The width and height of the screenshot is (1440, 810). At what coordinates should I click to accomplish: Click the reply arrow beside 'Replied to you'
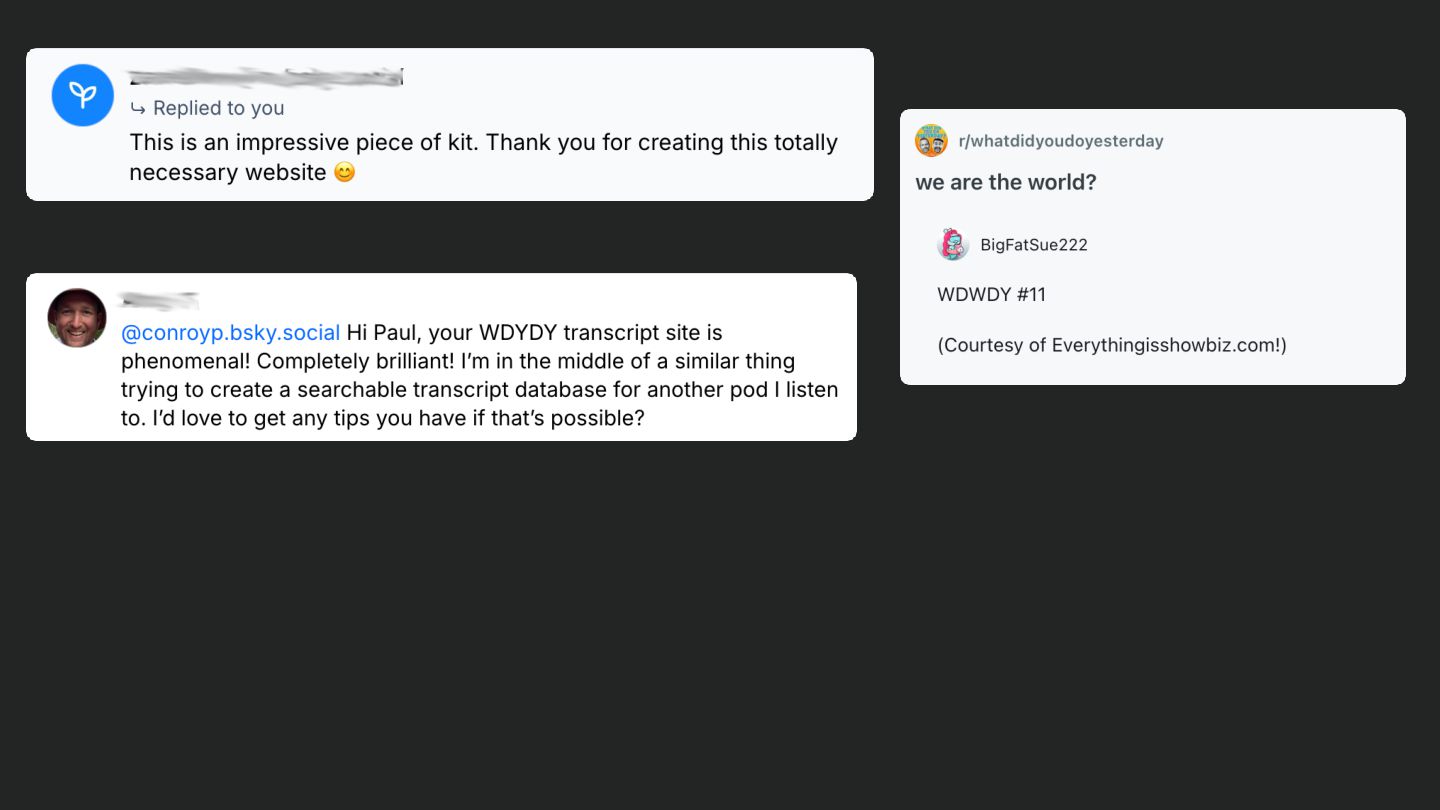tap(138, 108)
